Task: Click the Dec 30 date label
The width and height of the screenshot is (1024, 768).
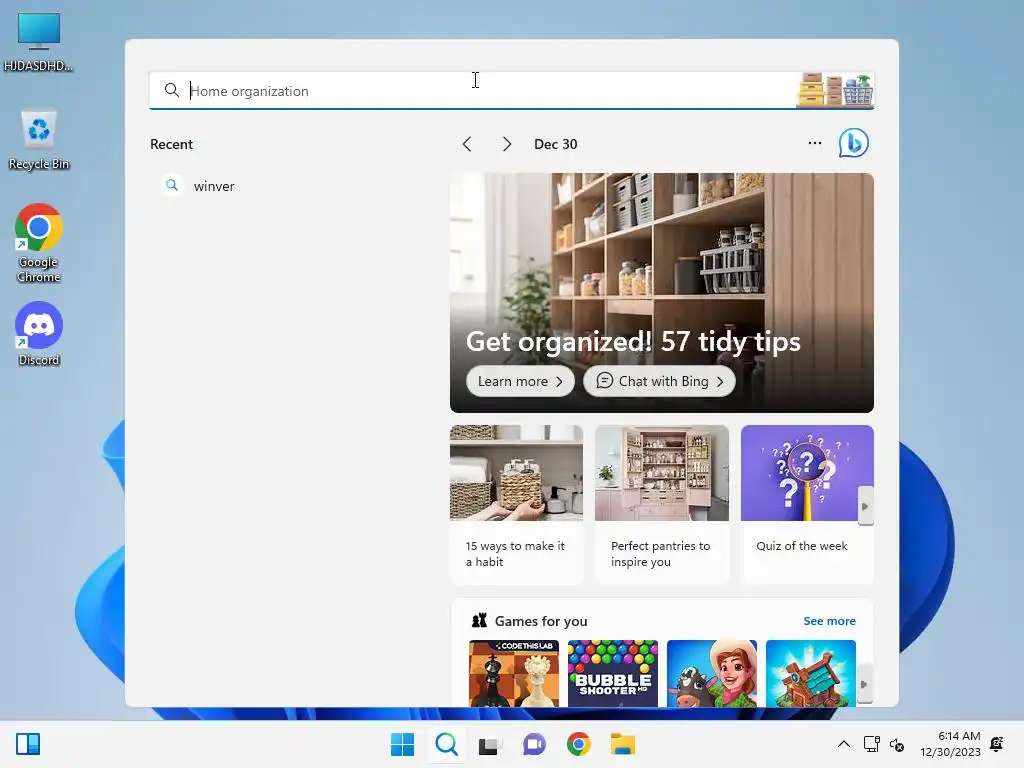Action: (556, 144)
